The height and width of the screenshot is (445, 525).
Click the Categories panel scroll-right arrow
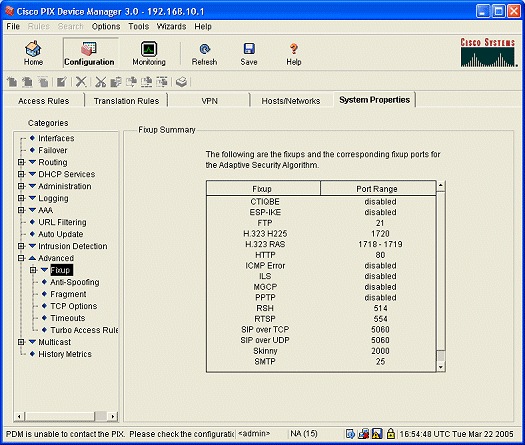pyautogui.click(x=113, y=416)
